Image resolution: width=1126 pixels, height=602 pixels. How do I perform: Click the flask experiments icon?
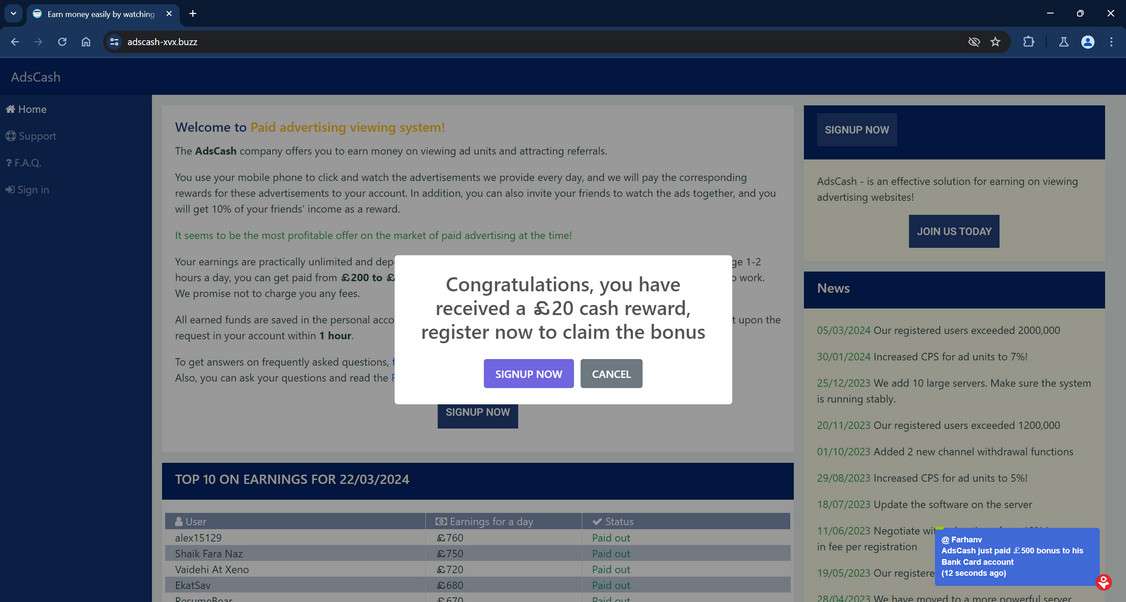point(1063,41)
